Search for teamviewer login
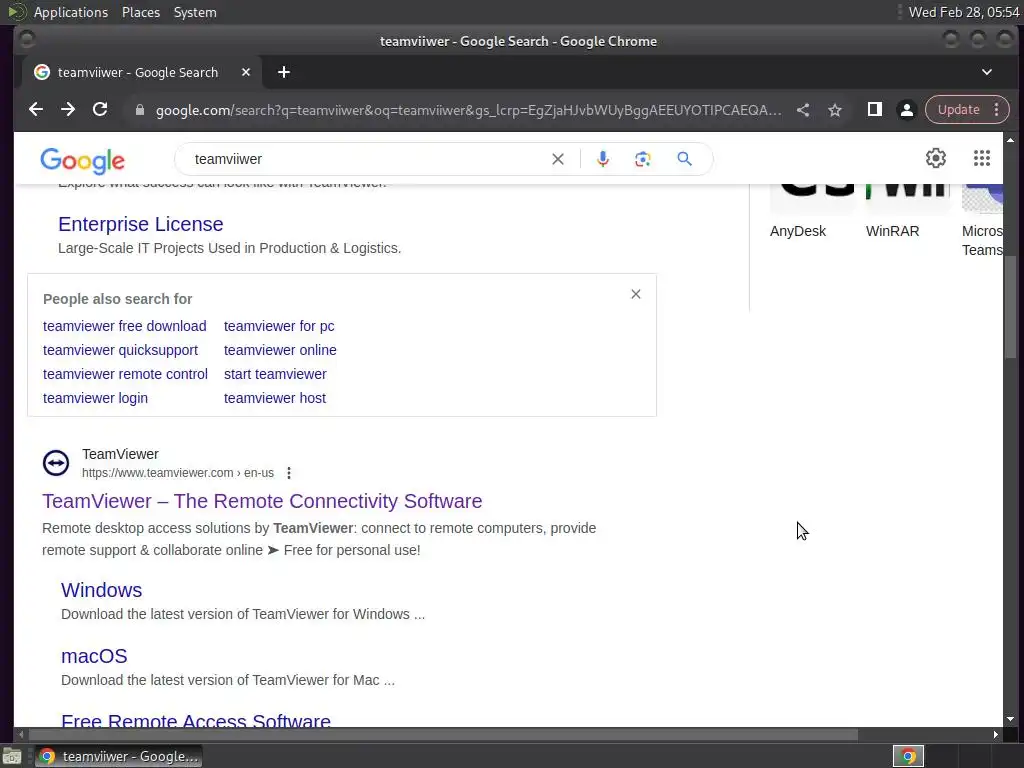1024x768 pixels. [x=95, y=398]
